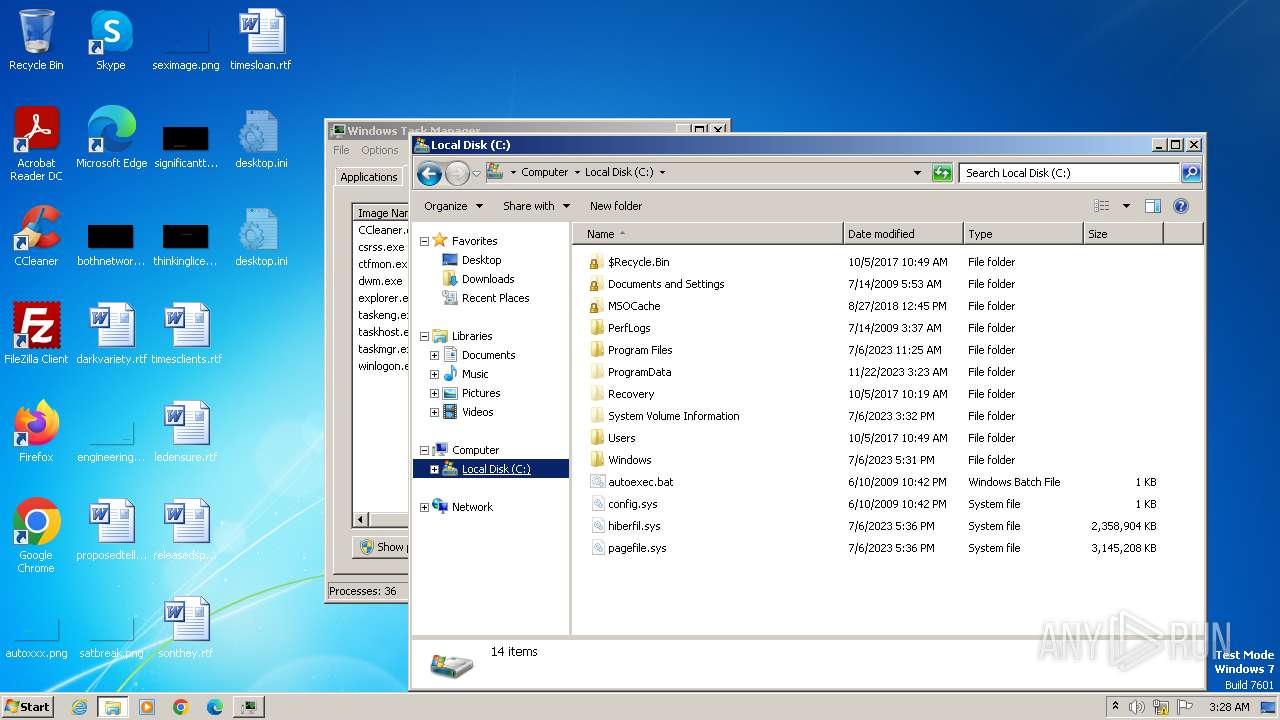Select the hiberfil.sys file name
Screen dimensions: 1280x720
click(634, 526)
